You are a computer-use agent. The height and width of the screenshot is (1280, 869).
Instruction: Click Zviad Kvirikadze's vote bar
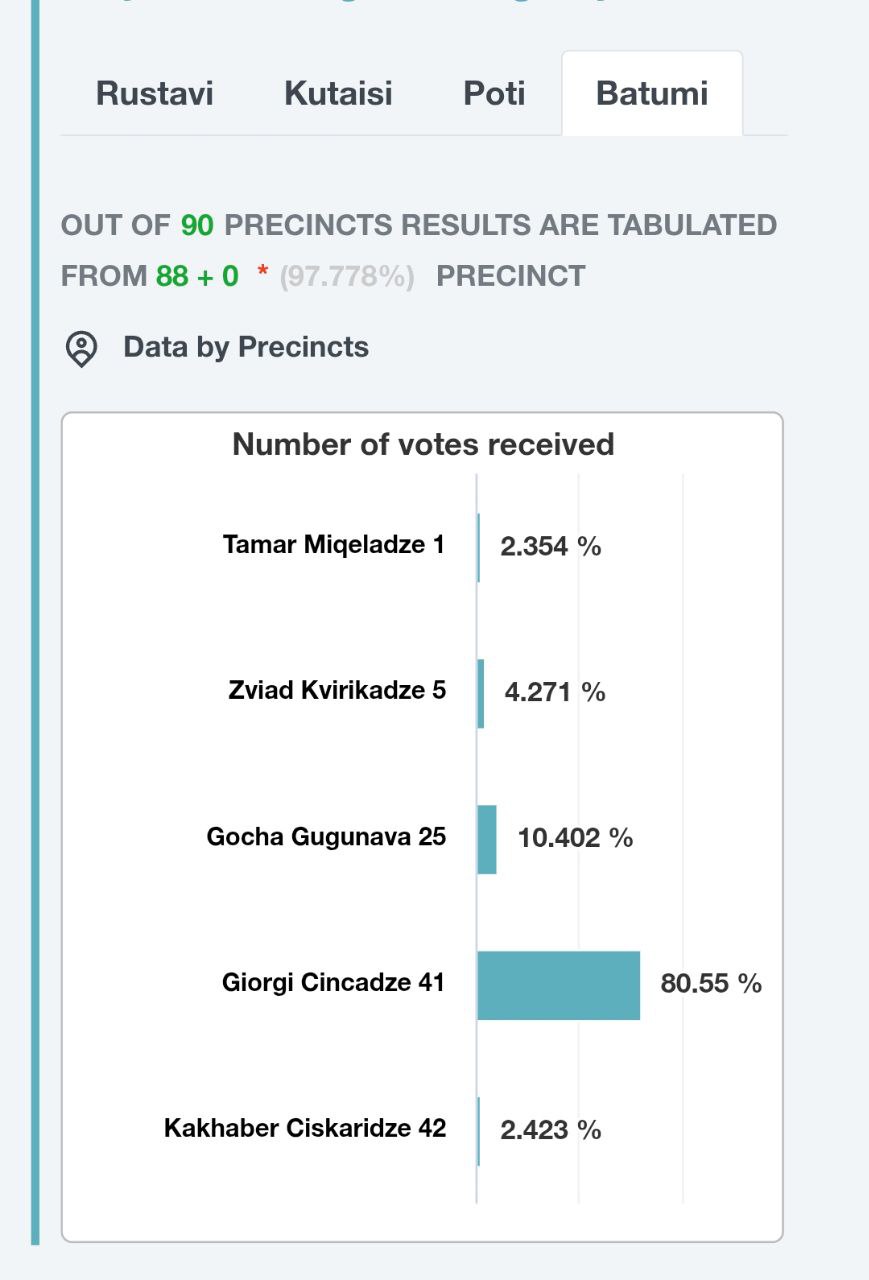pyautogui.click(x=481, y=693)
